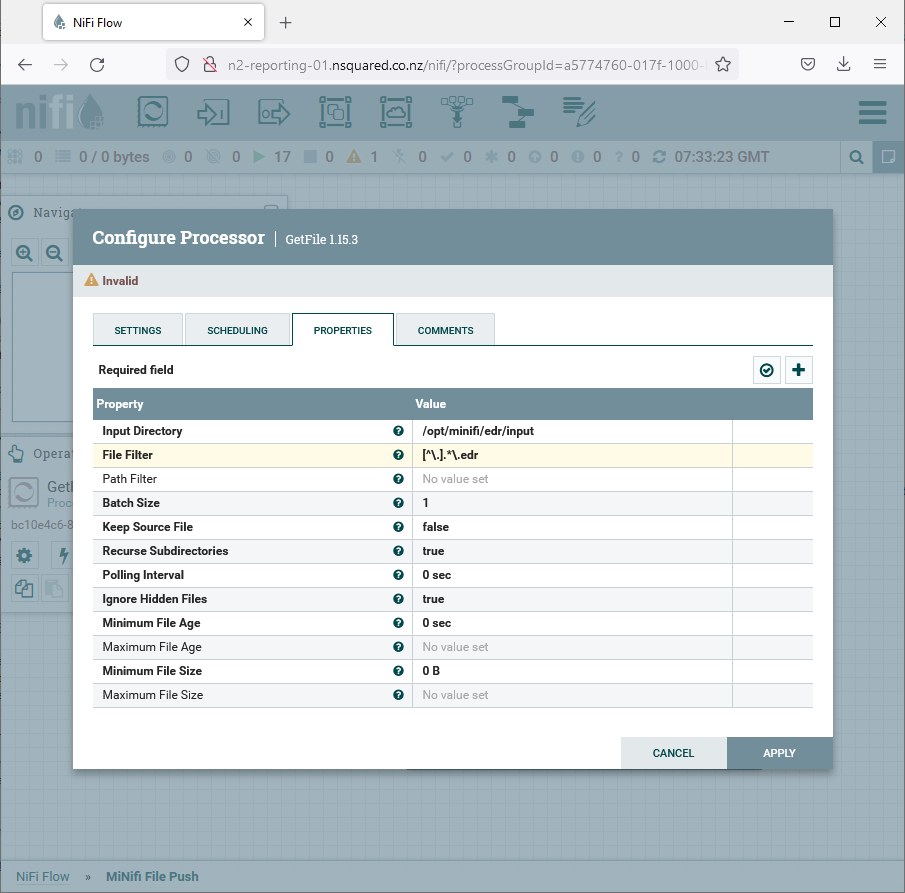
Task: Click the Input Port toolbar icon
Action: tap(213, 112)
